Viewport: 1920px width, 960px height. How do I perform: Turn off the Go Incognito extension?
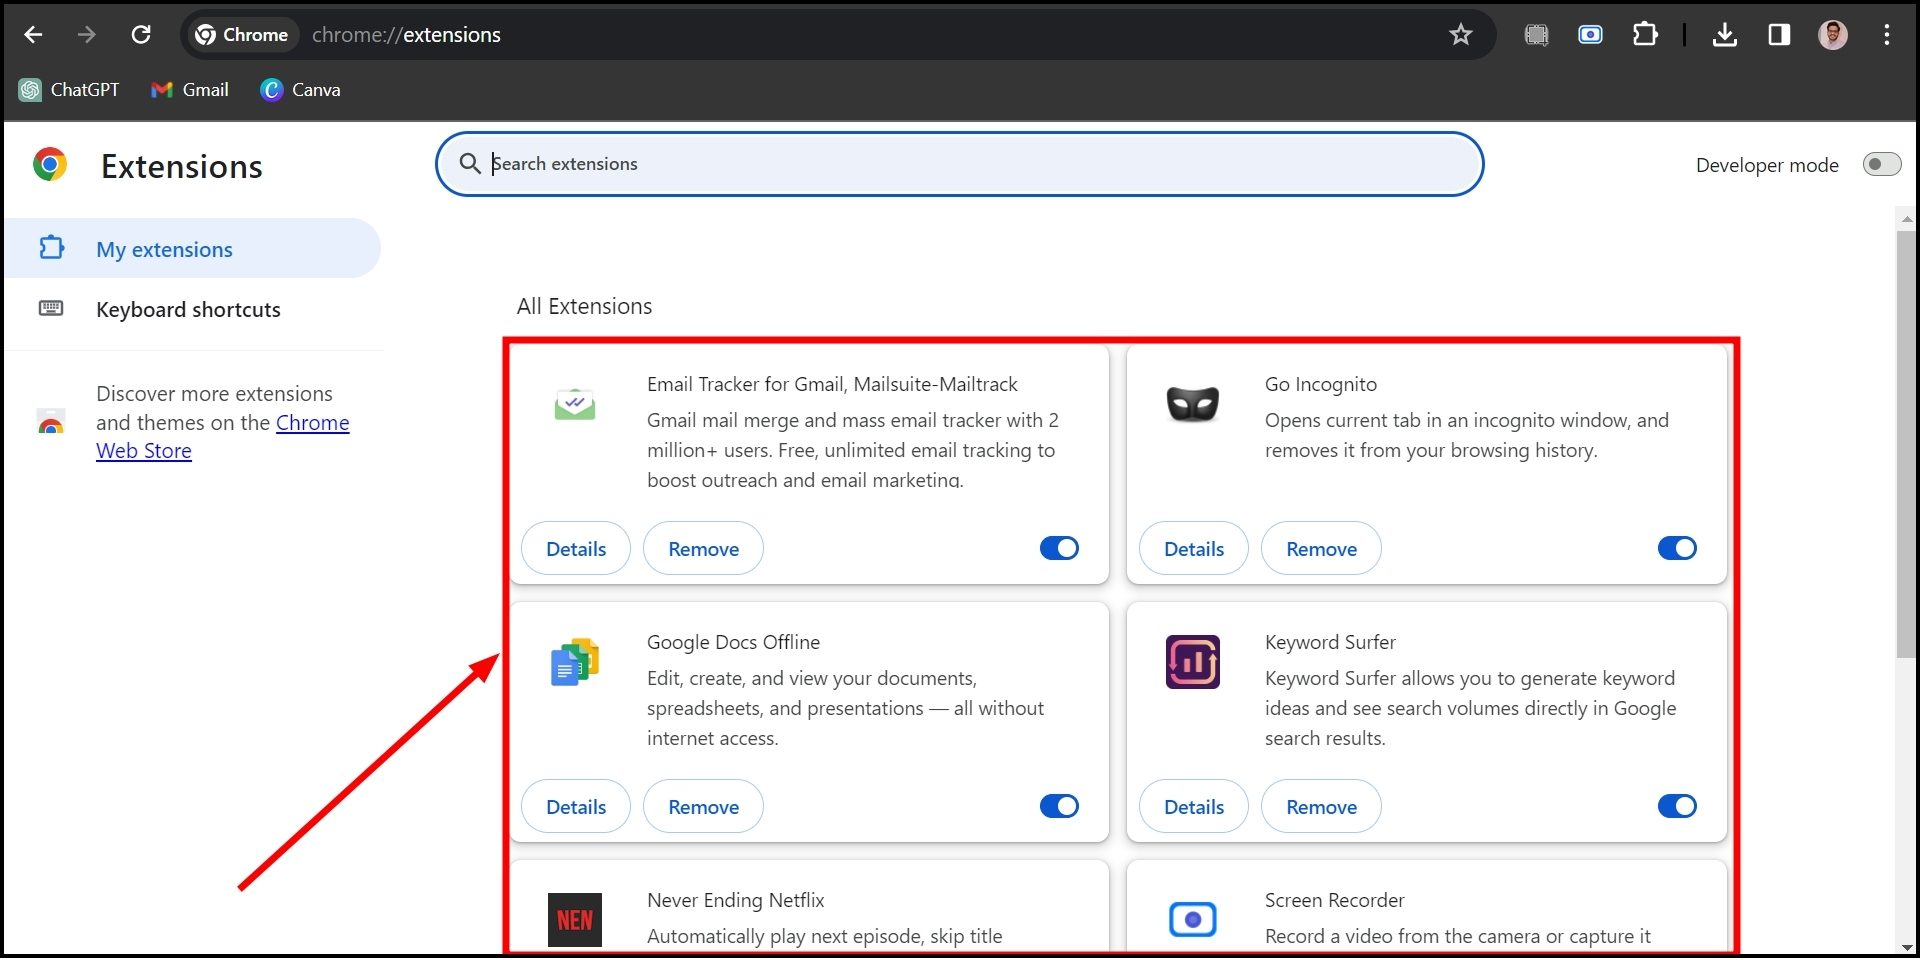click(1677, 548)
